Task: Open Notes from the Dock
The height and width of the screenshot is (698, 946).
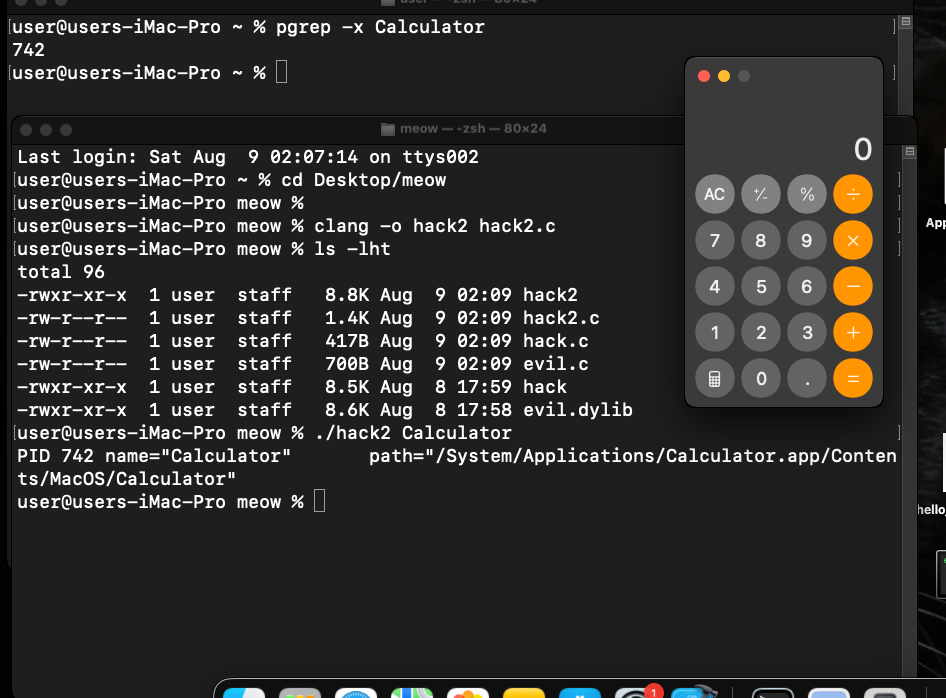Action: point(524,693)
